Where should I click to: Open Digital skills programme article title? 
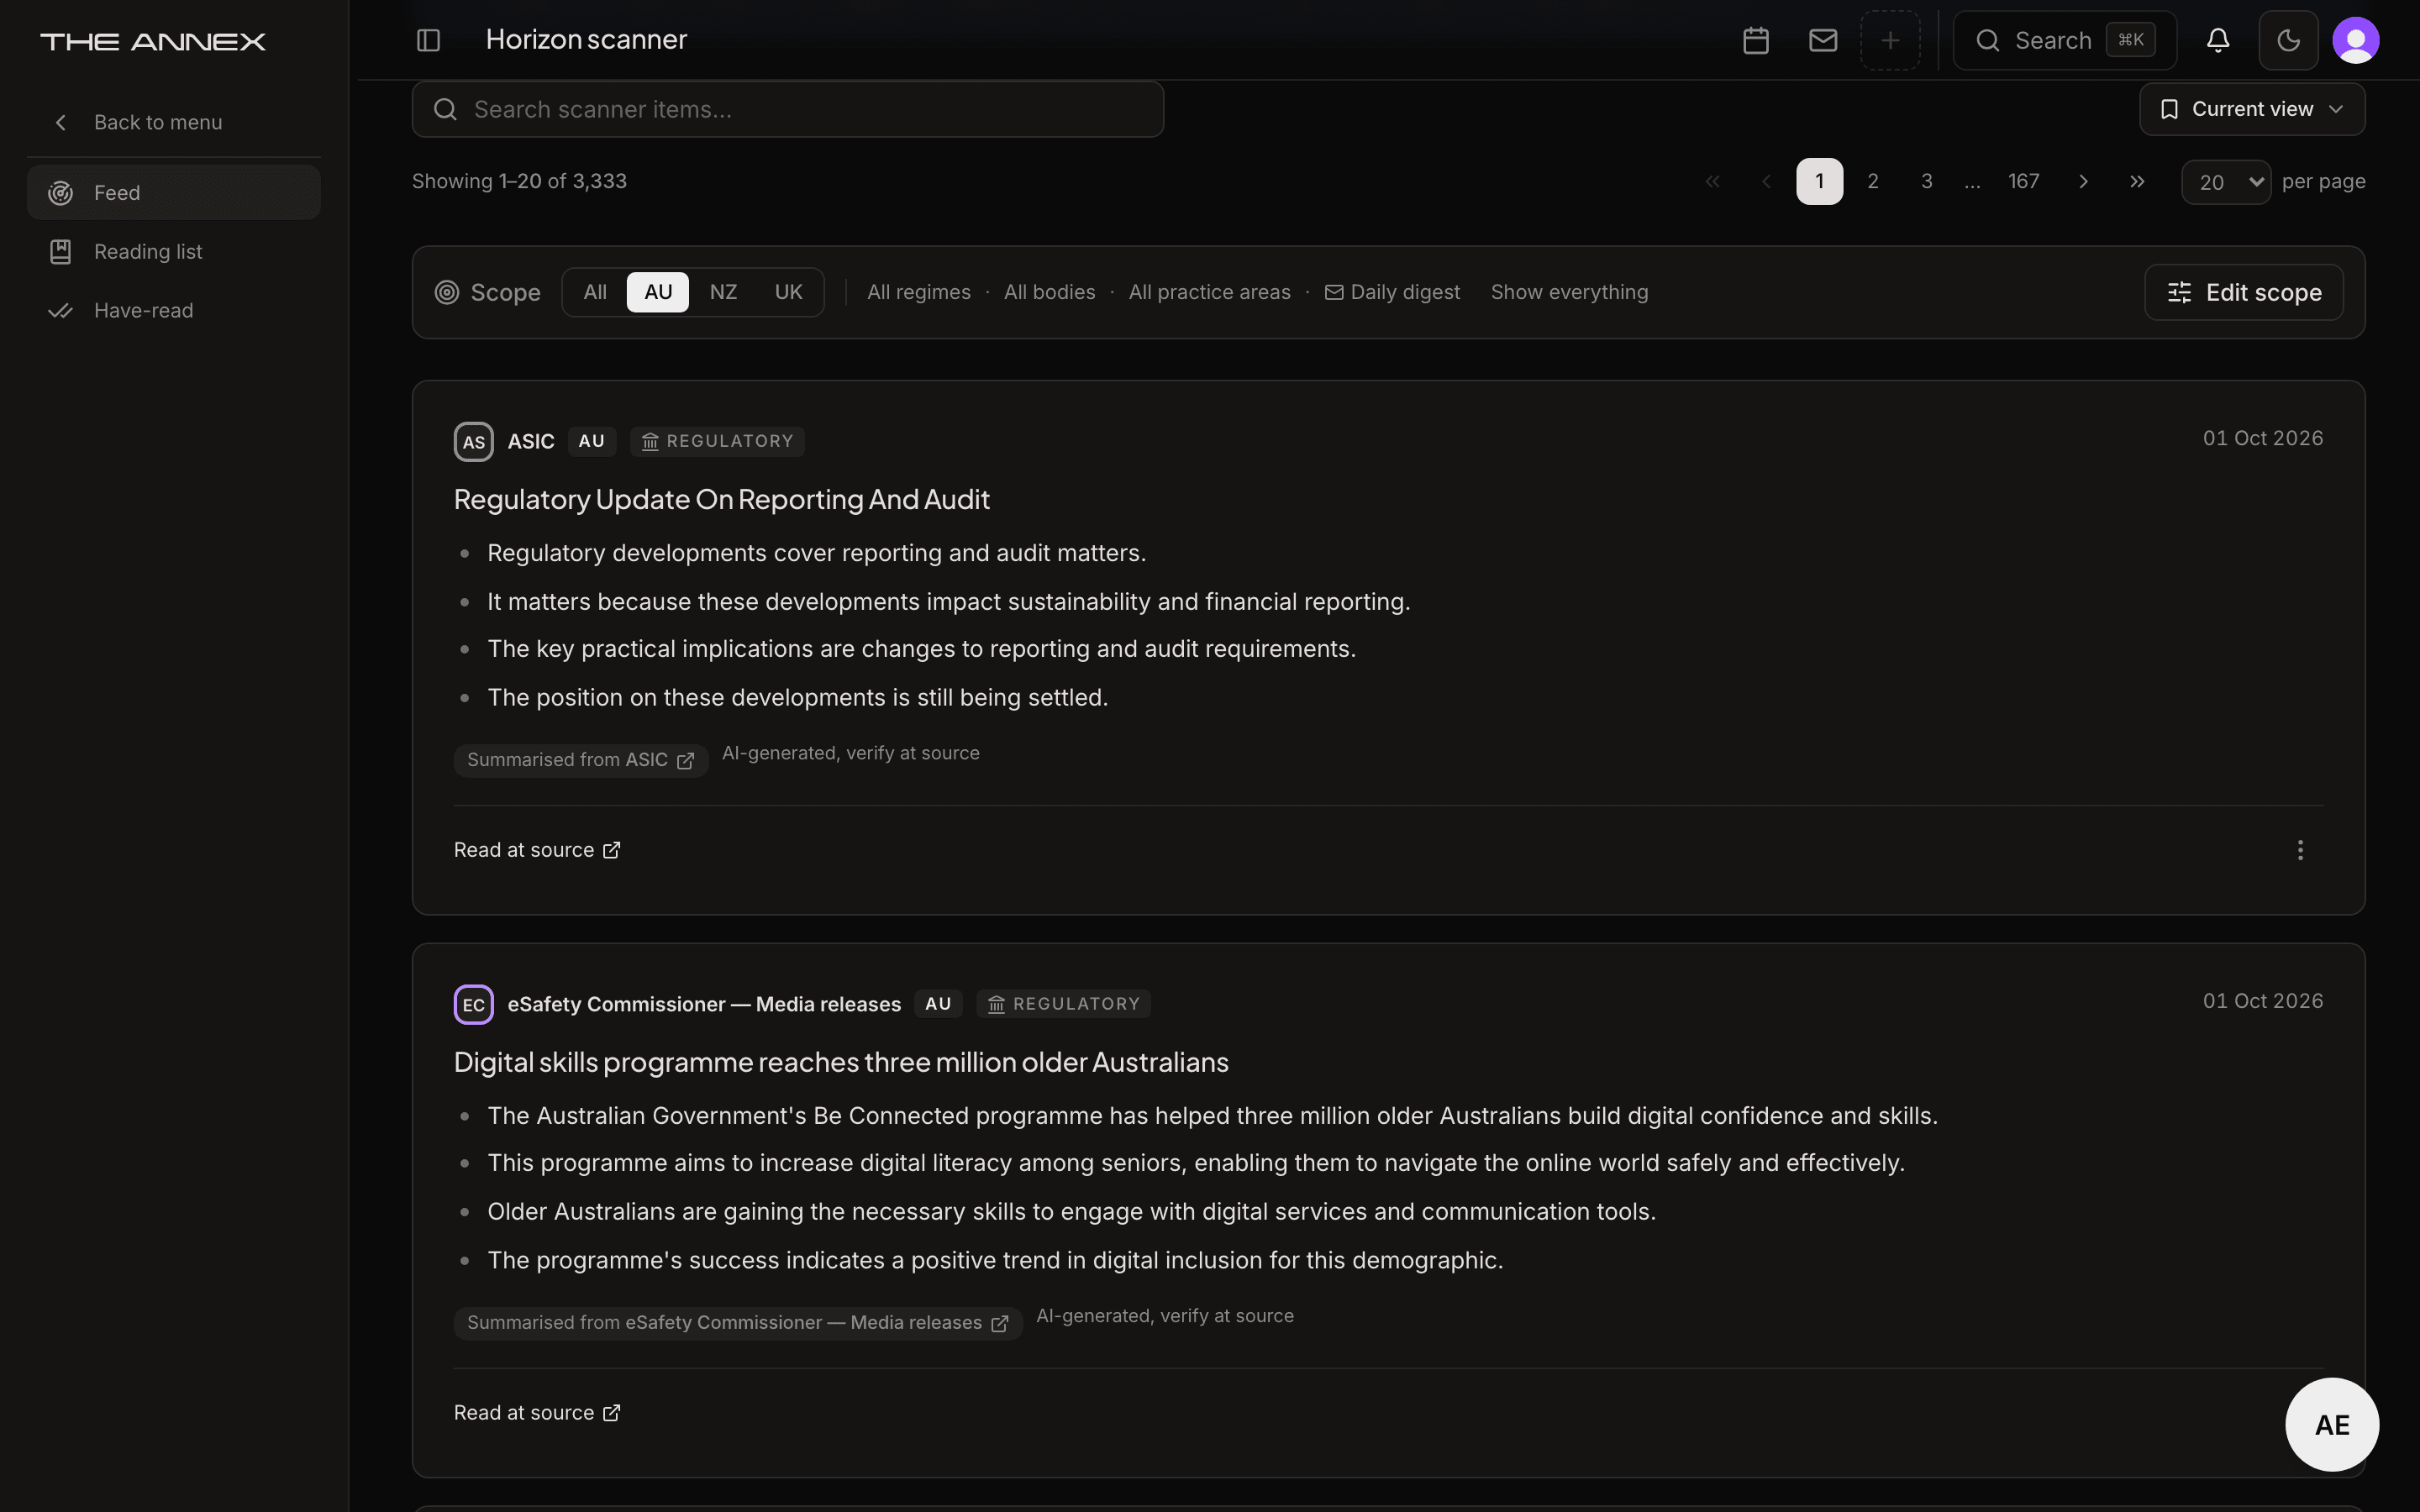point(841,1062)
